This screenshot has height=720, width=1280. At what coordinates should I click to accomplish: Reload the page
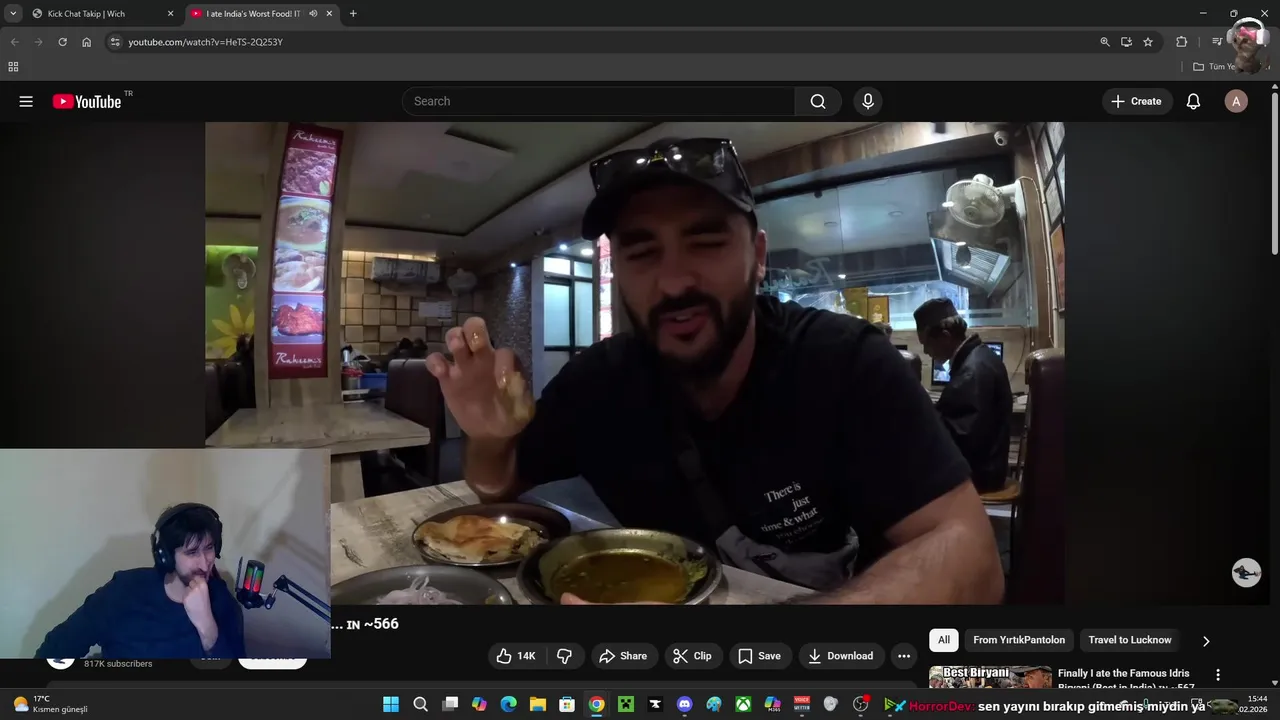point(62,42)
